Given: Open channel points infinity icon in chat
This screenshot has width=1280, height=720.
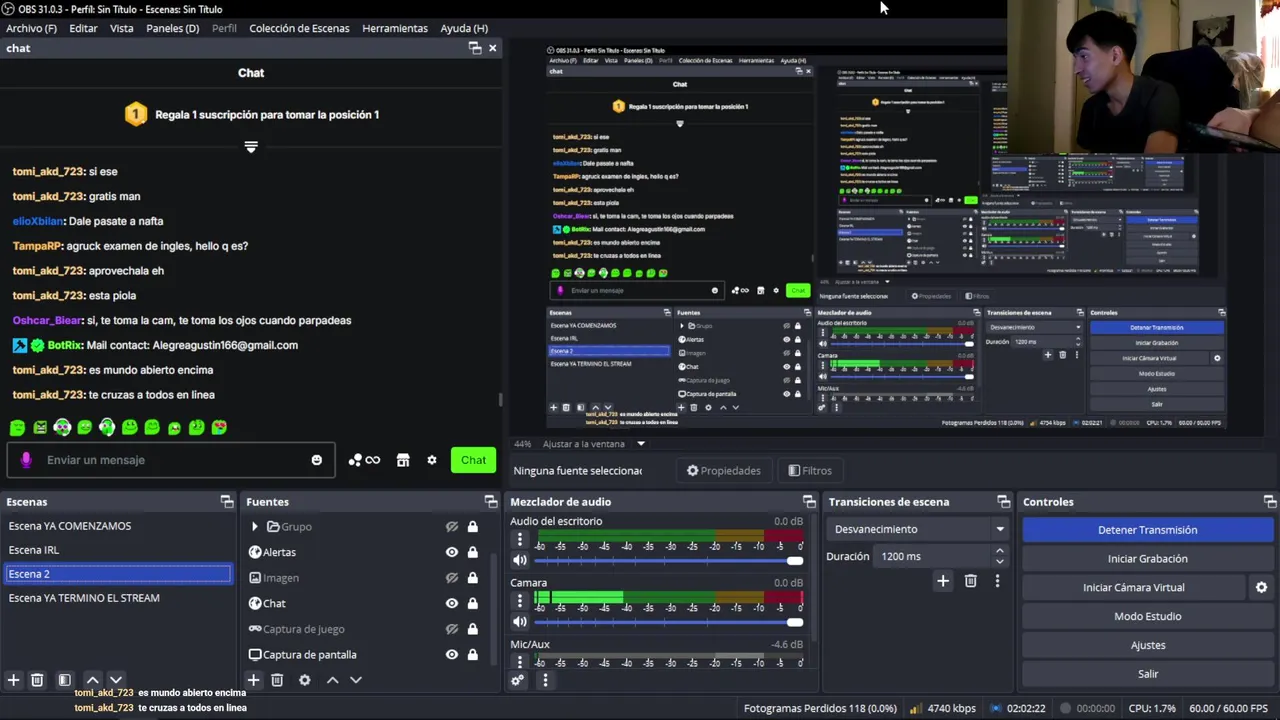Looking at the screenshot, I should pyautogui.click(x=364, y=460).
